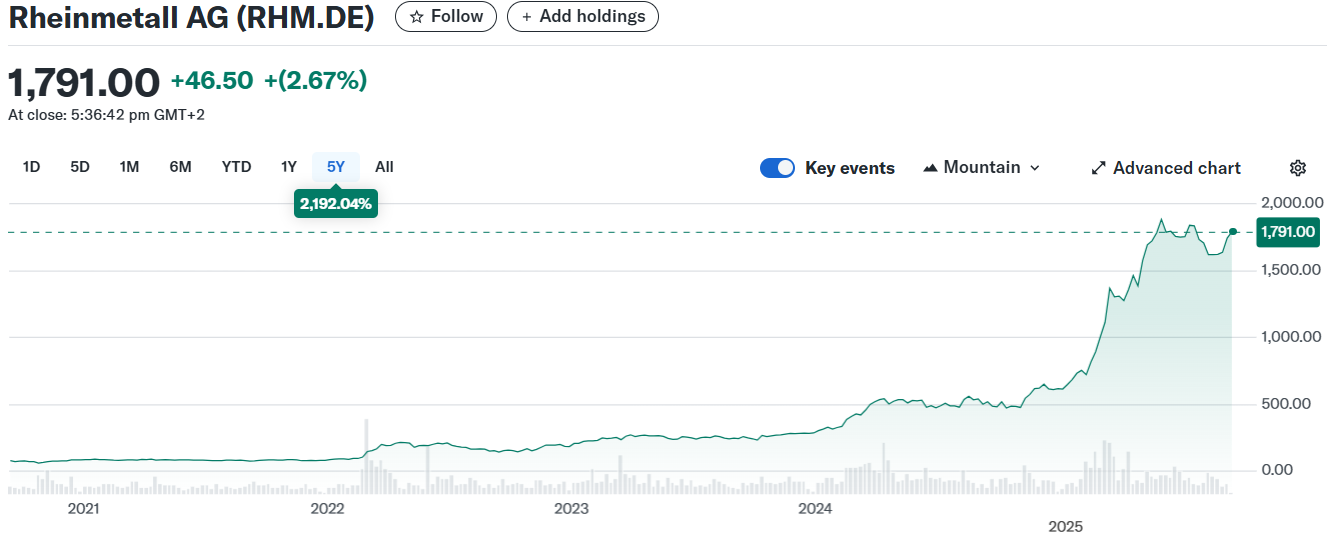Select the 1D time range
The image size is (1328, 543).
coord(31,167)
